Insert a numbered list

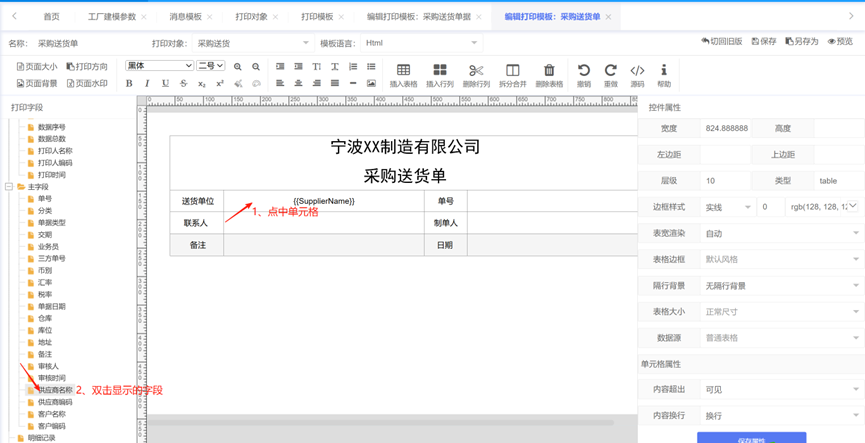coord(353,67)
